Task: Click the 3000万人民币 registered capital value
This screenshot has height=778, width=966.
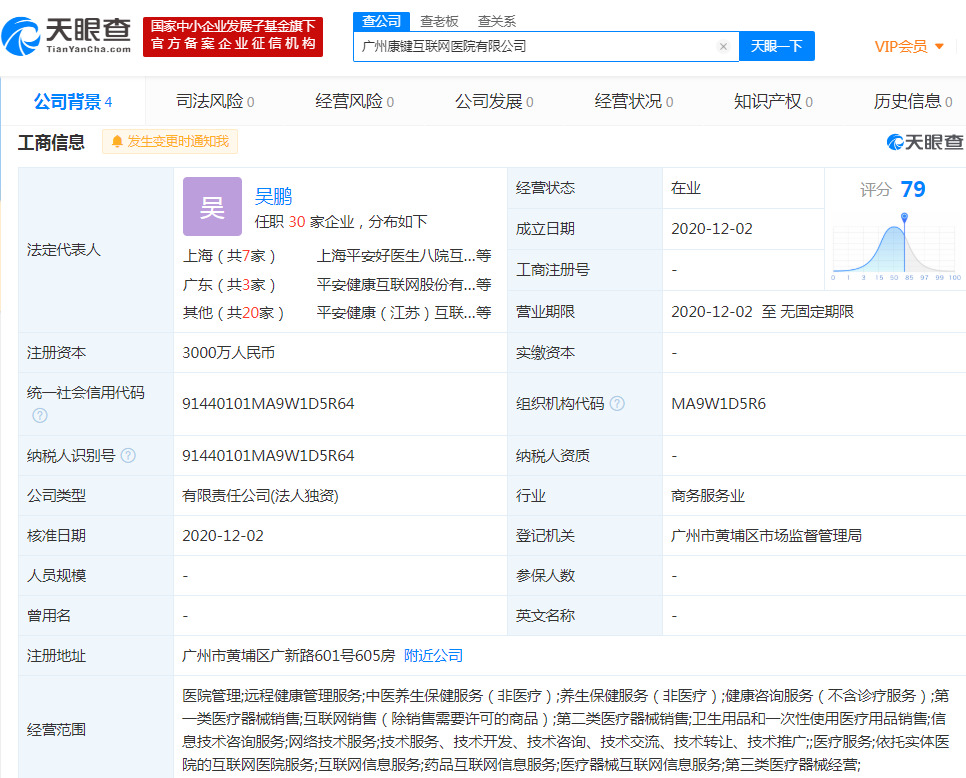Action: (229, 352)
